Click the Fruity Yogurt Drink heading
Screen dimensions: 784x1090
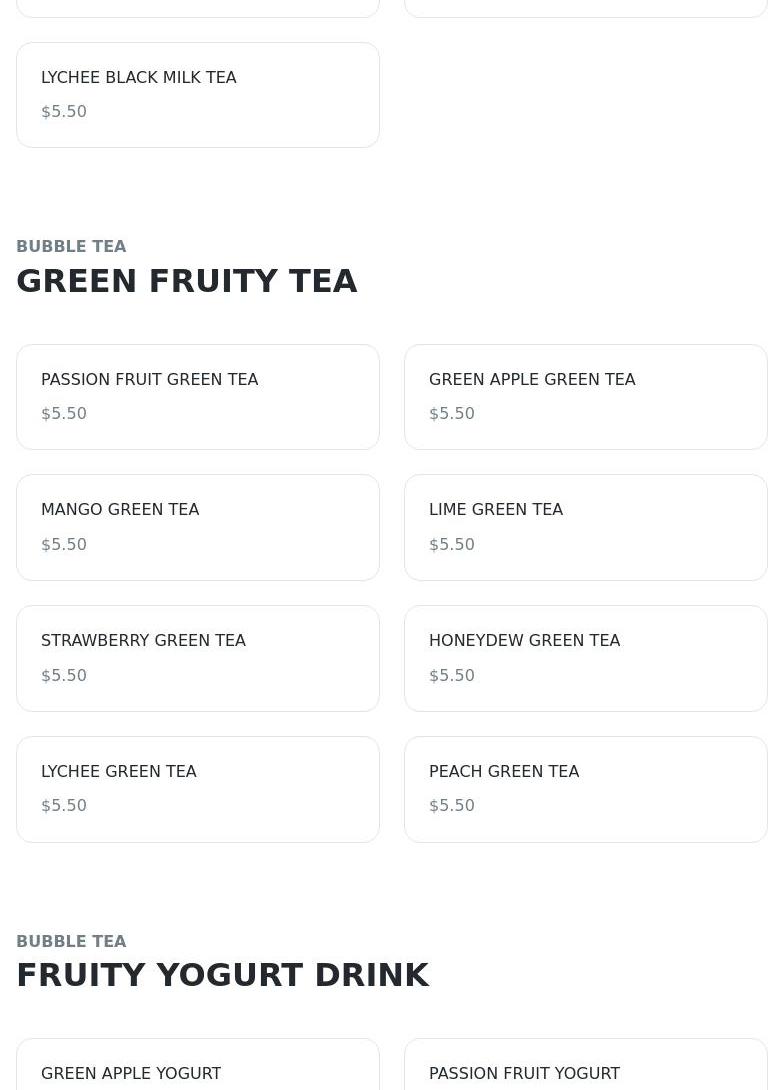coord(222,975)
